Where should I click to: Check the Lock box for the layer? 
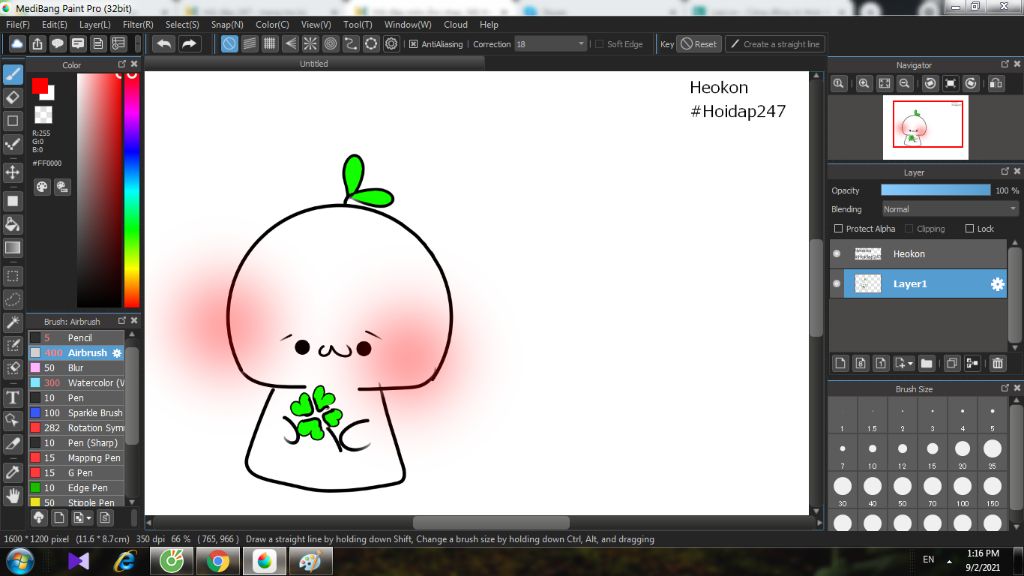[x=970, y=229]
